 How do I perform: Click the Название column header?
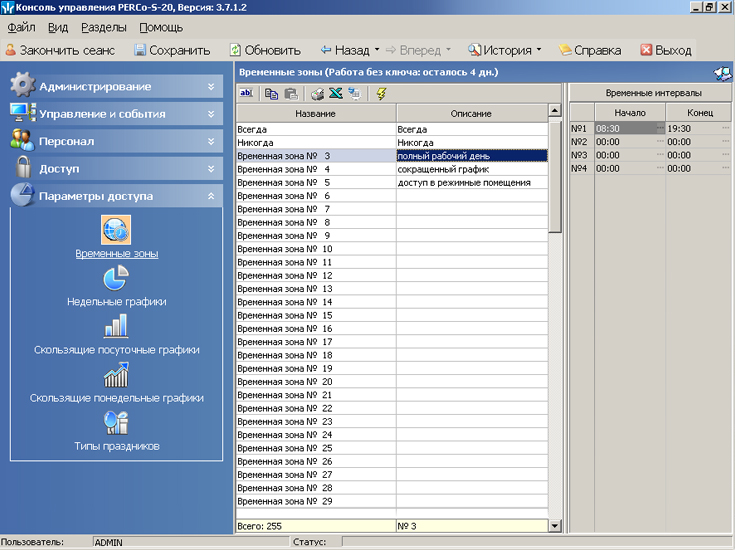pyautogui.click(x=315, y=113)
